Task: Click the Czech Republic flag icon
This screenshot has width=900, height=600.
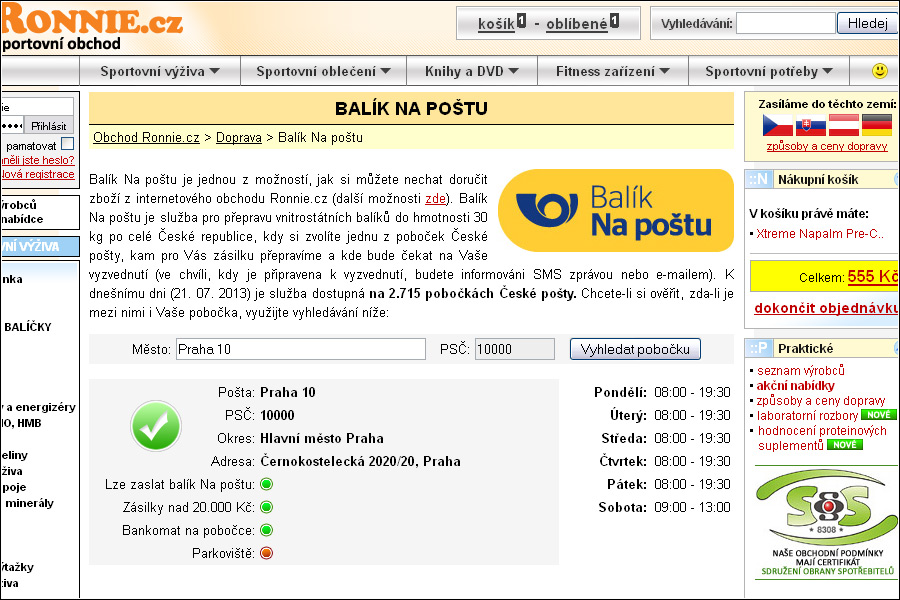Action: click(x=777, y=125)
